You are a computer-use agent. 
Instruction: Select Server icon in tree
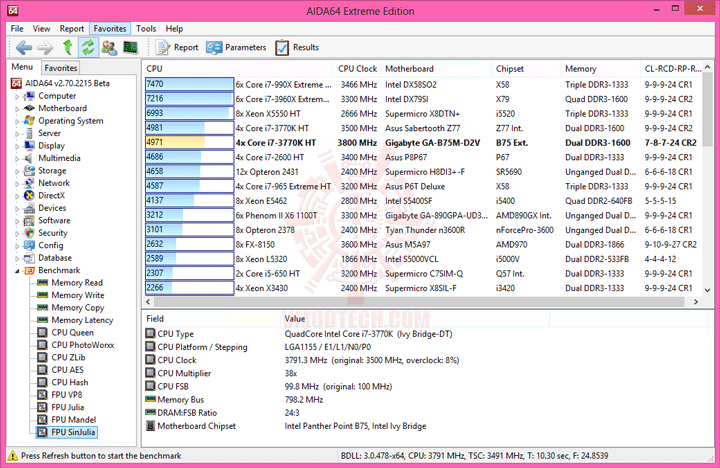click(29, 133)
